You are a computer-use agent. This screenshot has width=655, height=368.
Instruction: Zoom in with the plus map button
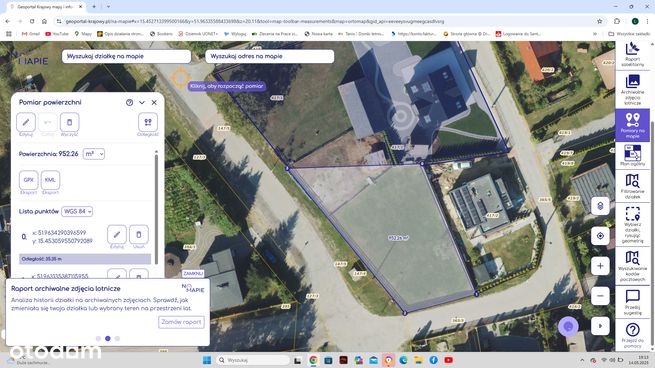click(x=600, y=266)
